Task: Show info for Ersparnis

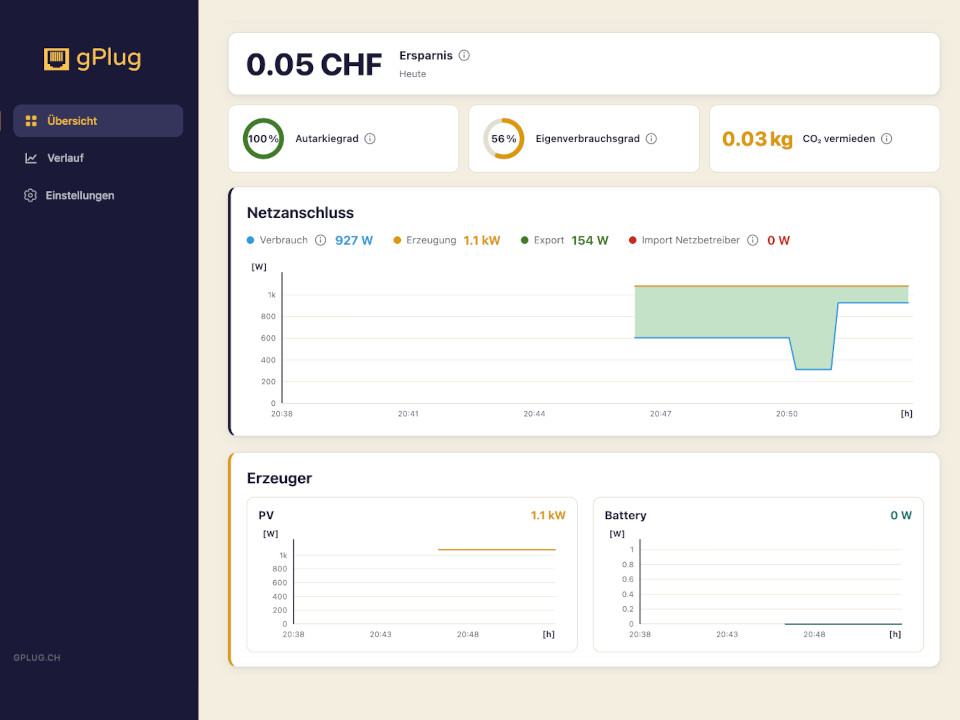Action: [x=464, y=55]
